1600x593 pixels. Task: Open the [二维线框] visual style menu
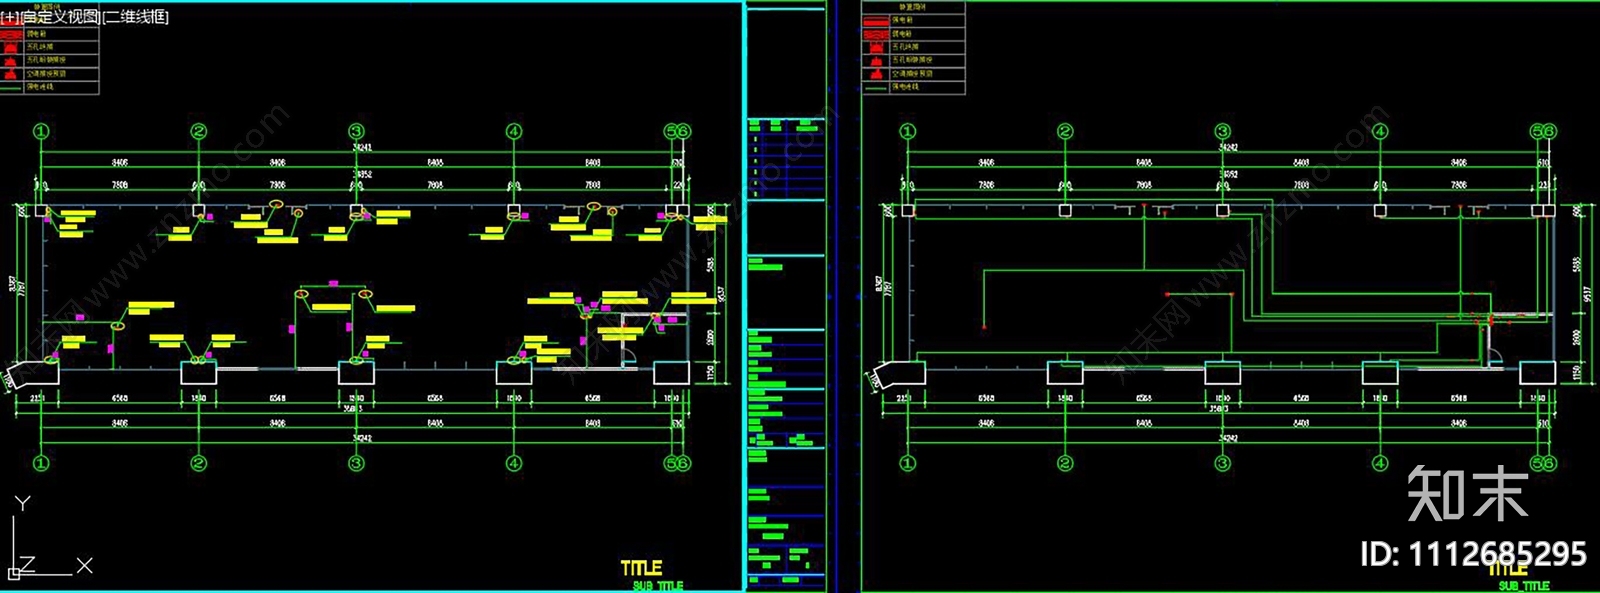click(x=136, y=17)
